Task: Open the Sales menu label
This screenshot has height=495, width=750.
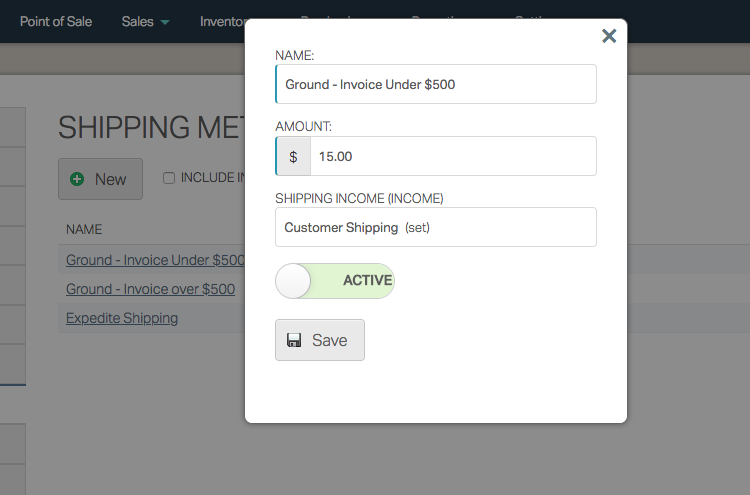Action: pos(137,22)
